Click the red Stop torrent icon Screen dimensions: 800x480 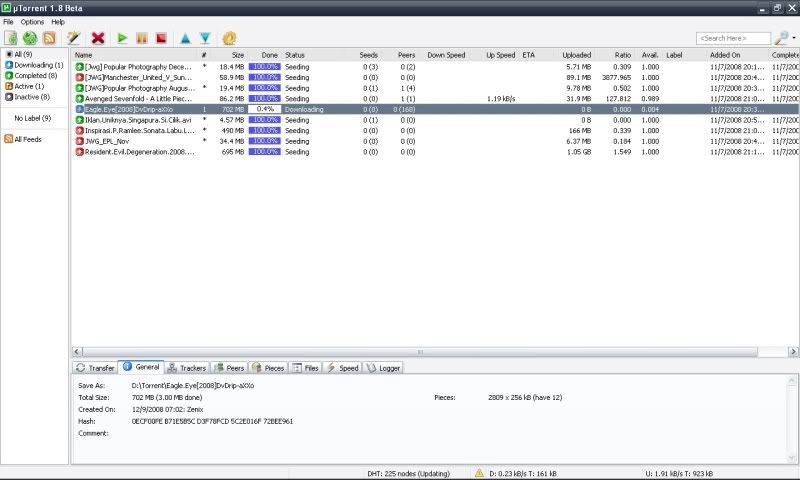tap(161, 38)
